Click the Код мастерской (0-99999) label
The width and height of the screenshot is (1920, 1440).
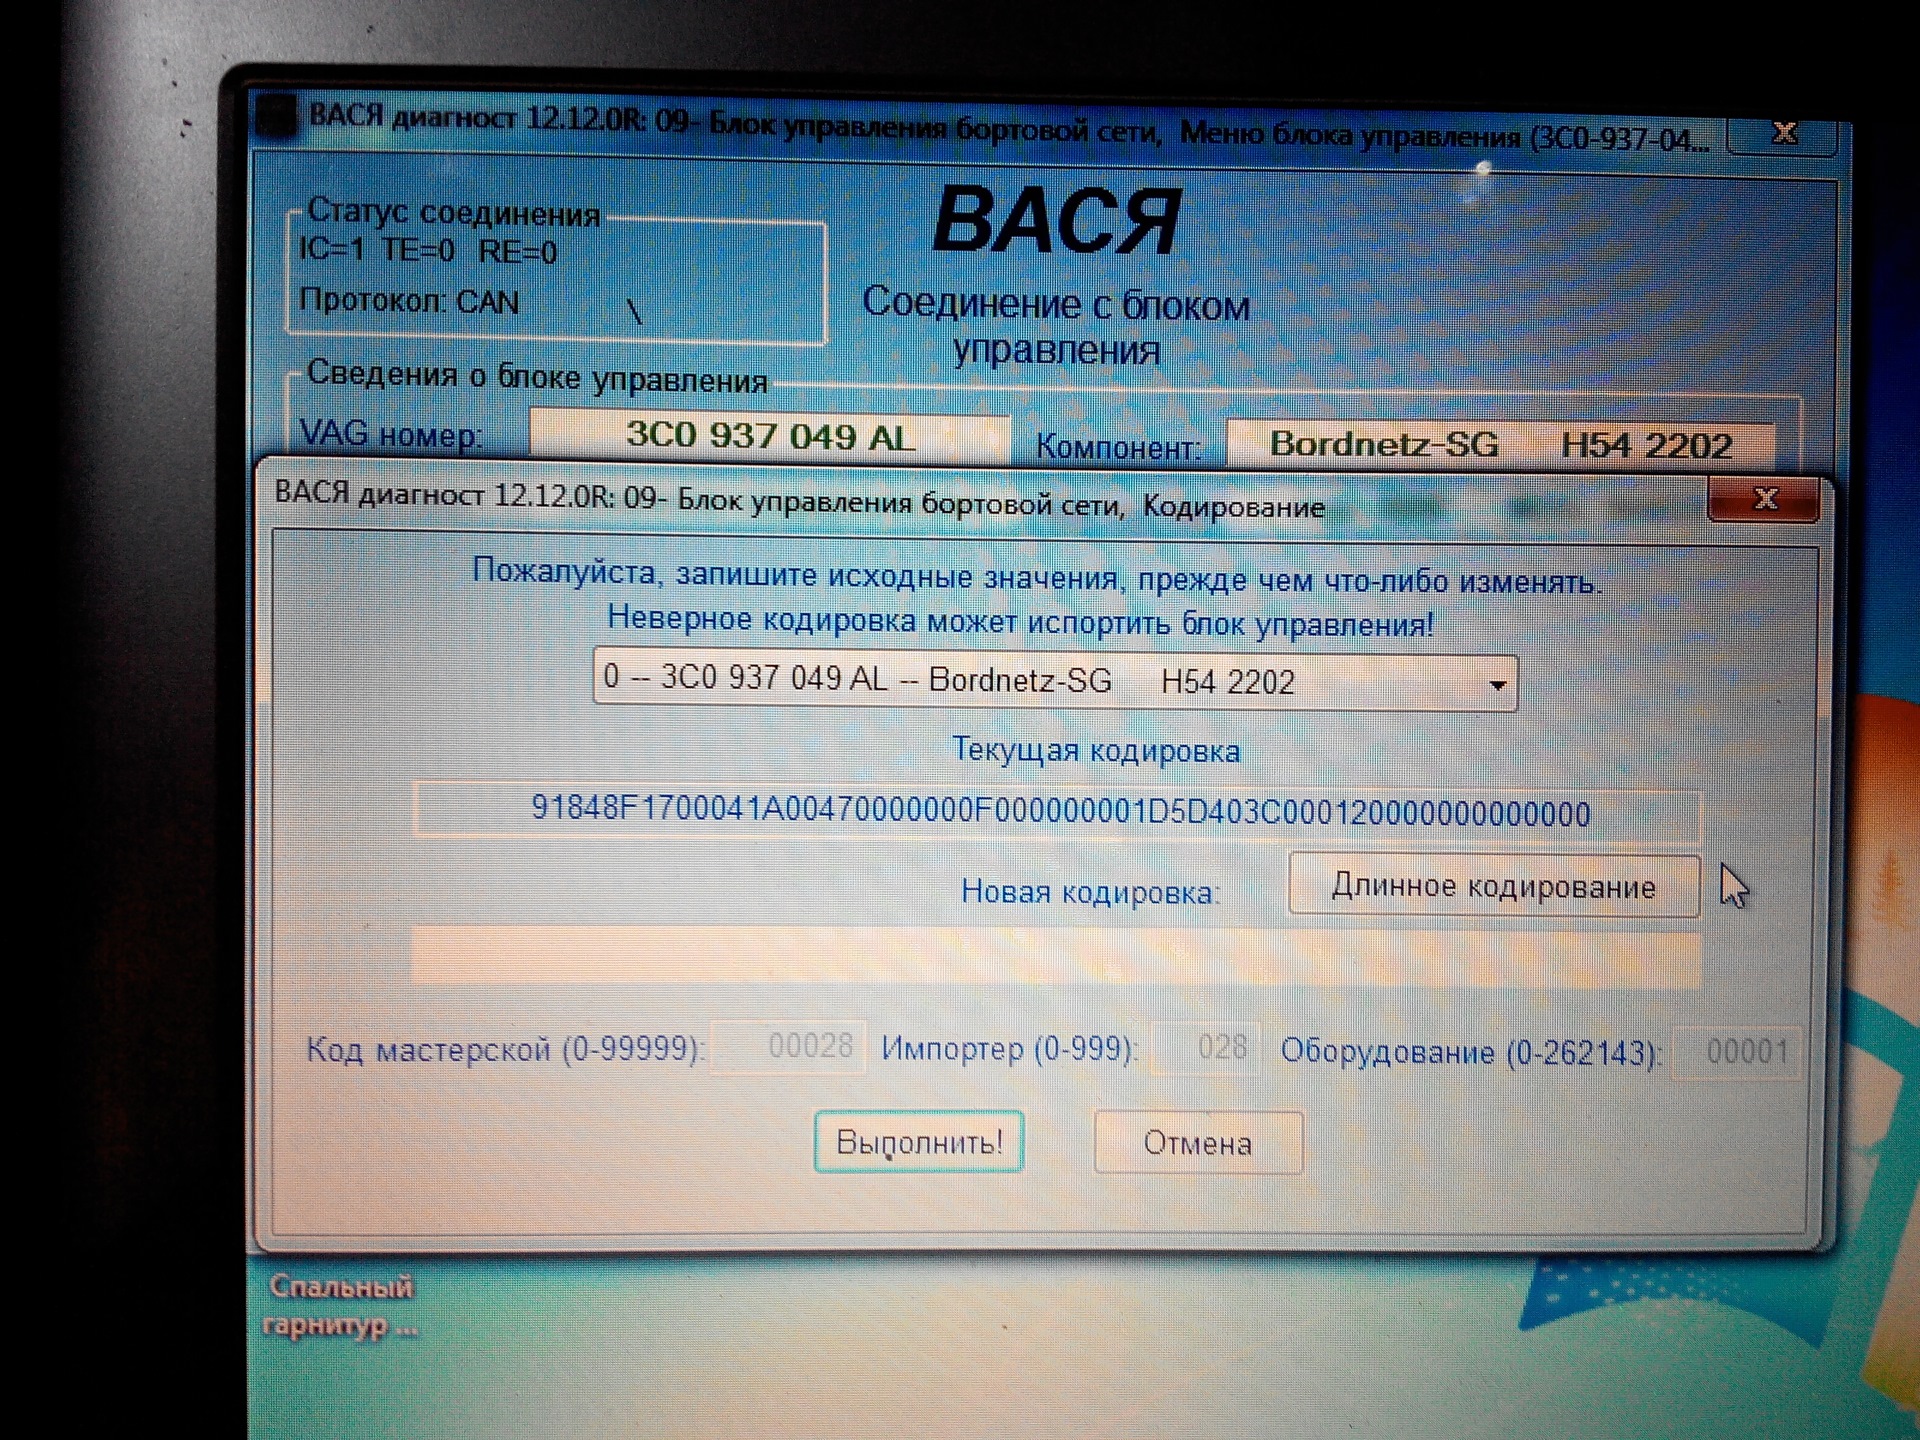(505, 1049)
